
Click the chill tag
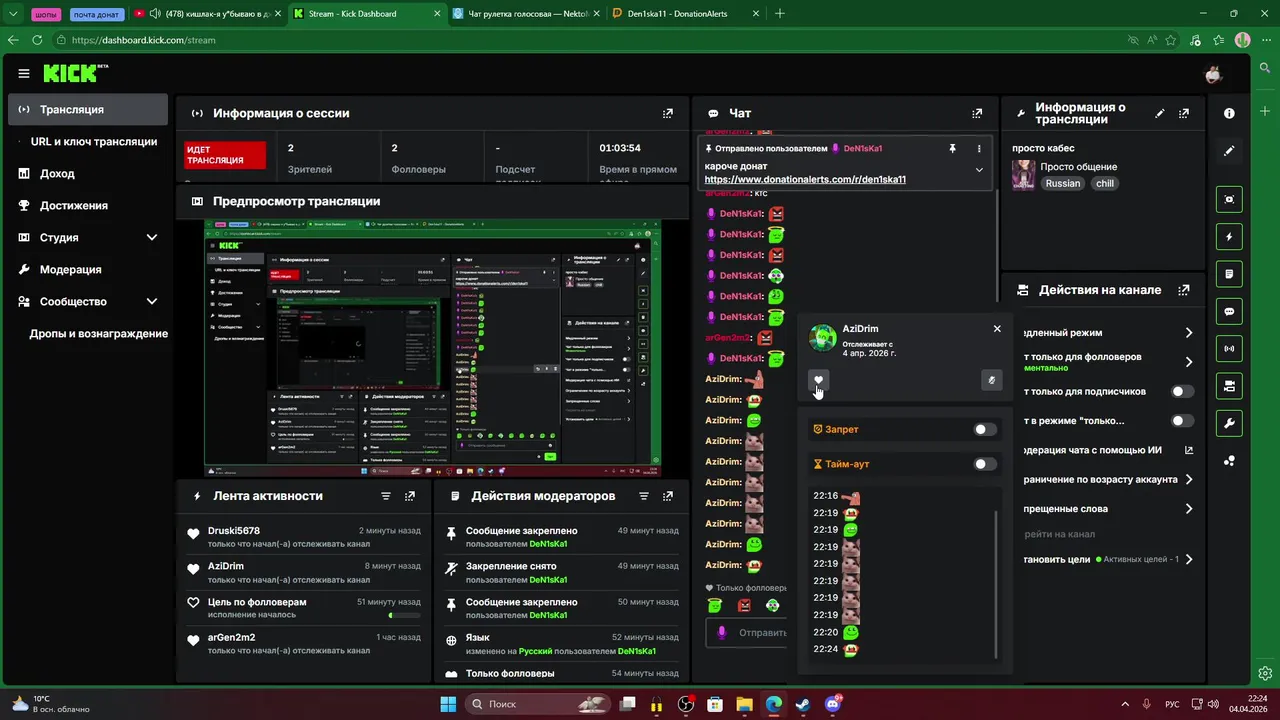1104,184
